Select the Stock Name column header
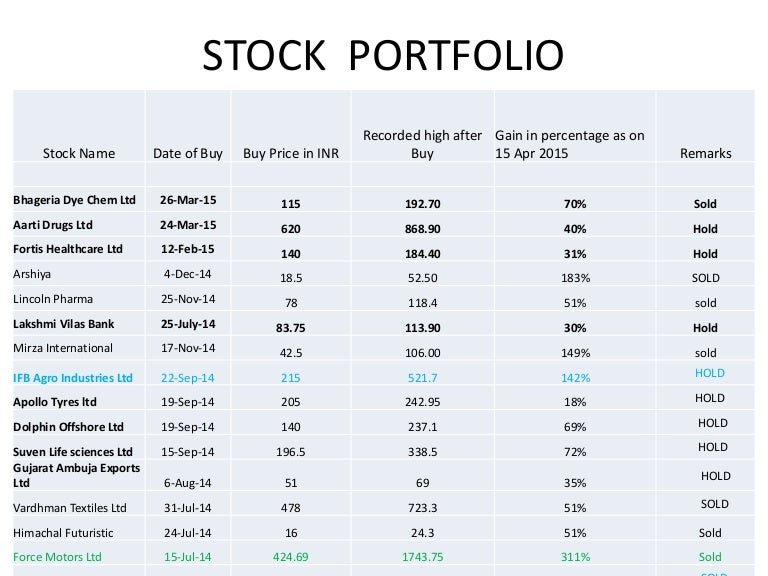Screen dimensions: 768x576 click(79, 154)
